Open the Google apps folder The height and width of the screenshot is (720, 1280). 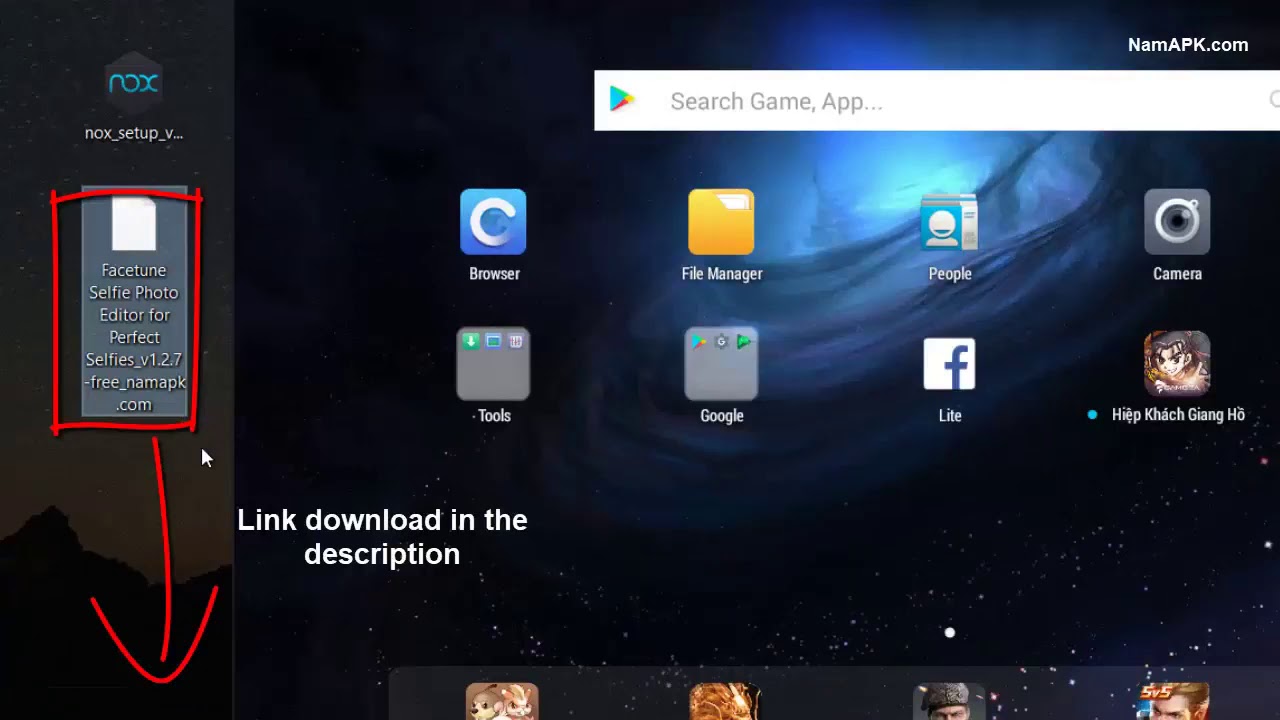click(721, 364)
